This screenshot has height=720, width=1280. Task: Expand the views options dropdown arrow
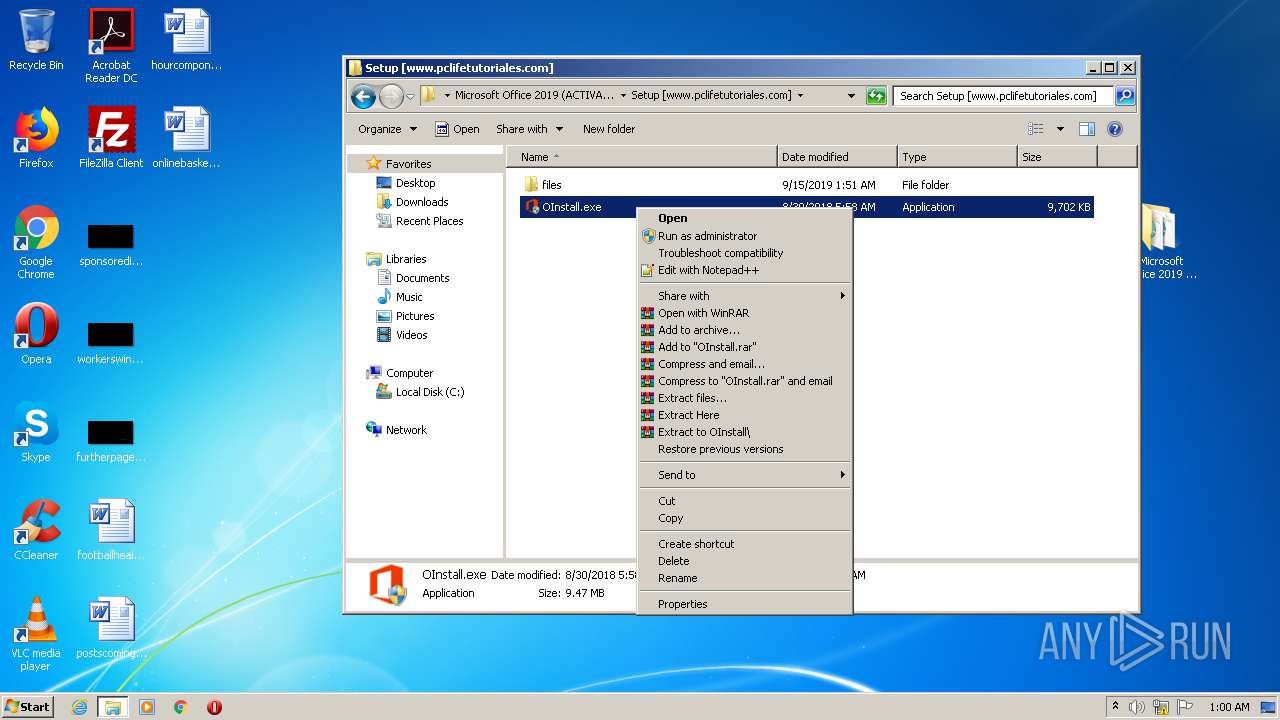pos(1060,129)
